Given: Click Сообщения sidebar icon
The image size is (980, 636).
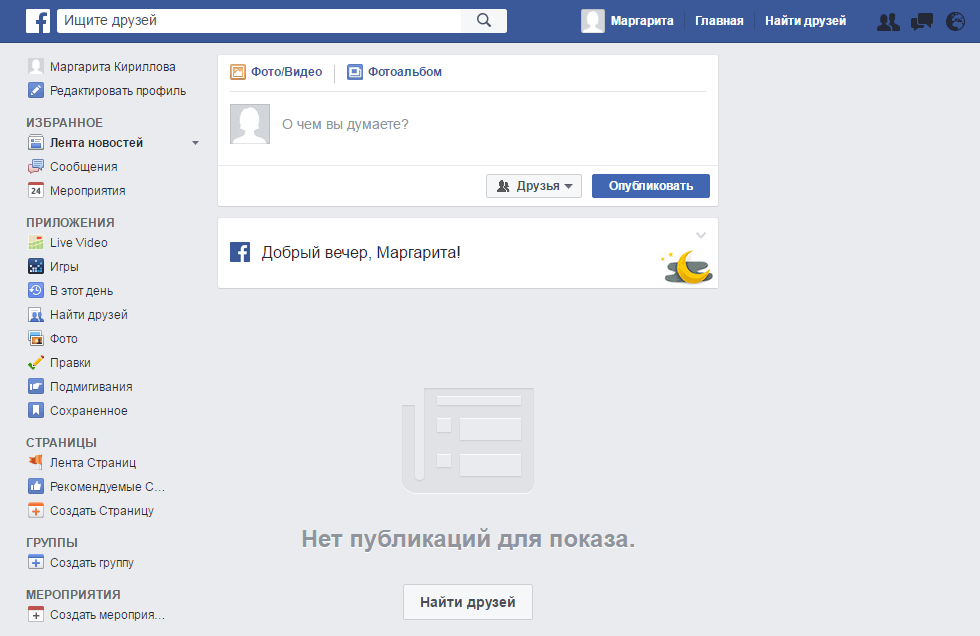Looking at the screenshot, I should point(36,167).
